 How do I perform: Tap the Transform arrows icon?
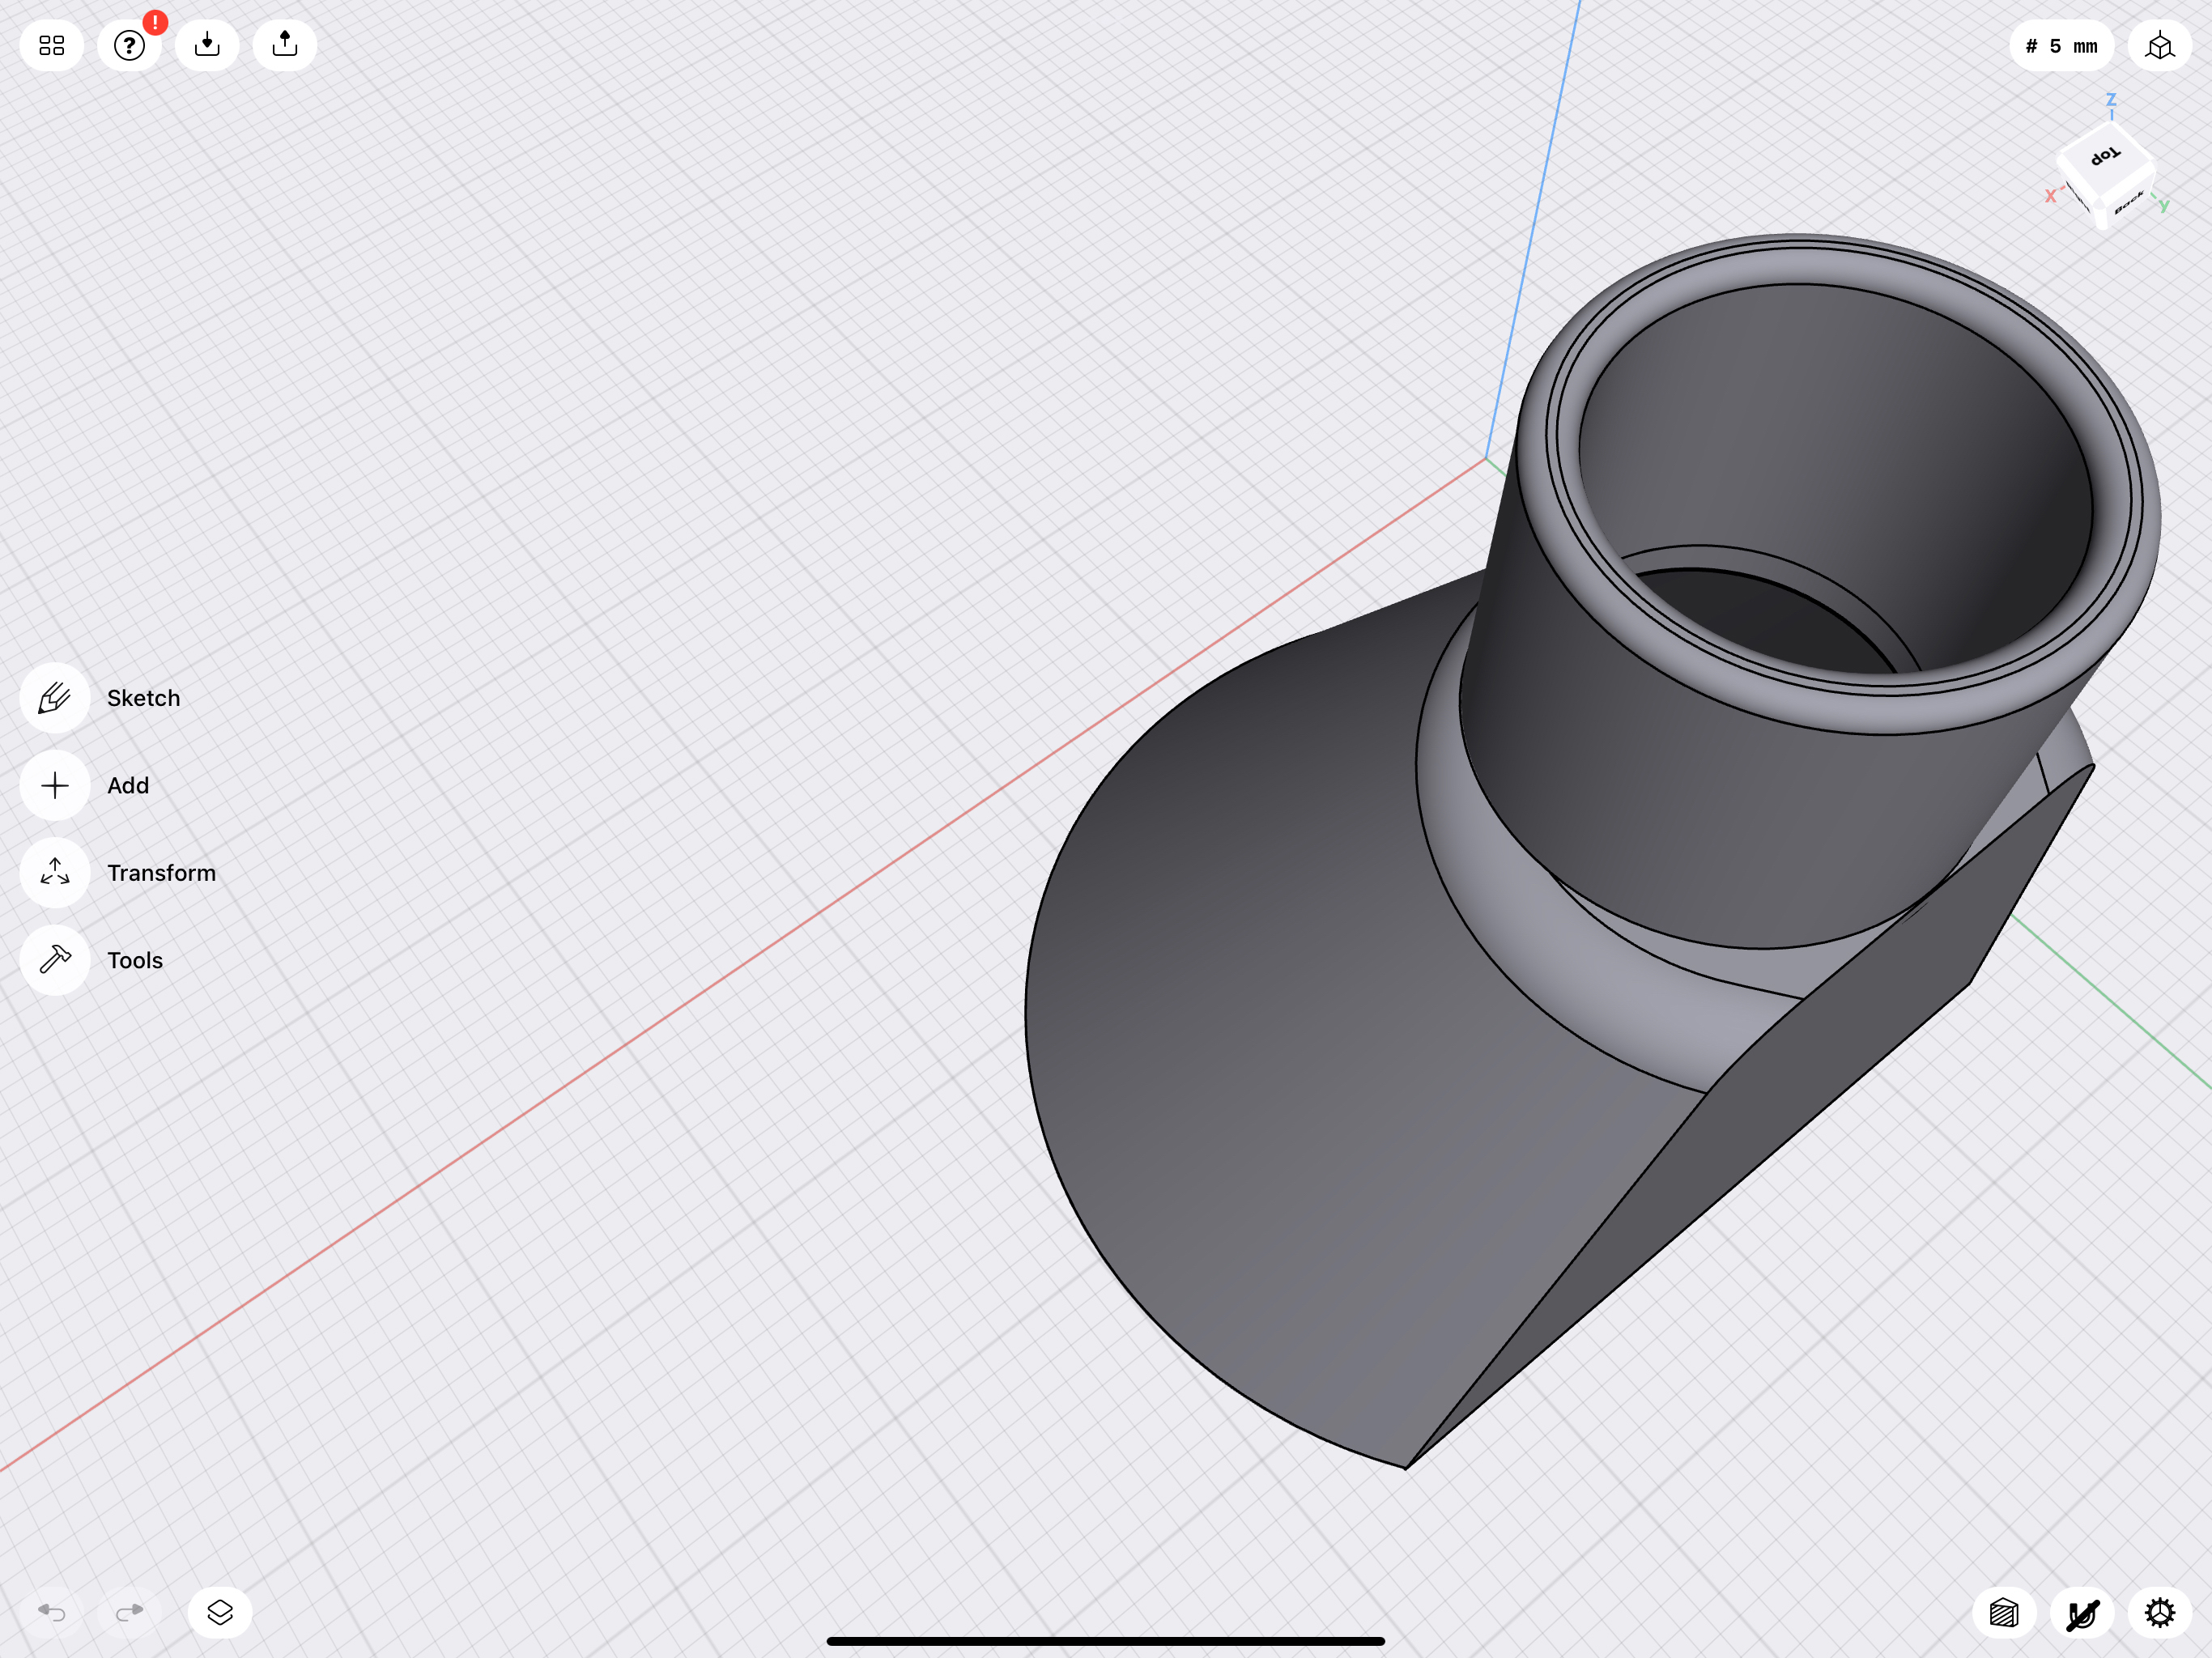pyautogui.click(x=55, y=873)
